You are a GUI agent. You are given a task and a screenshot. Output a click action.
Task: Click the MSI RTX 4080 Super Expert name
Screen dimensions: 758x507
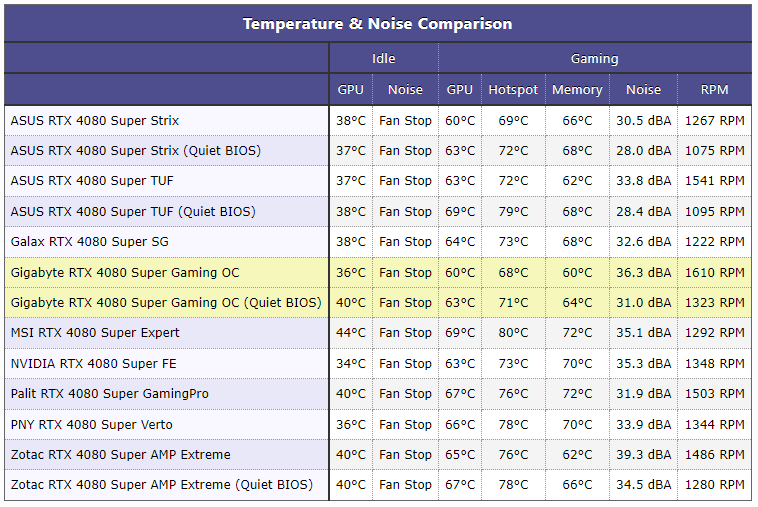pyautogui.click(x=95, y=333)
